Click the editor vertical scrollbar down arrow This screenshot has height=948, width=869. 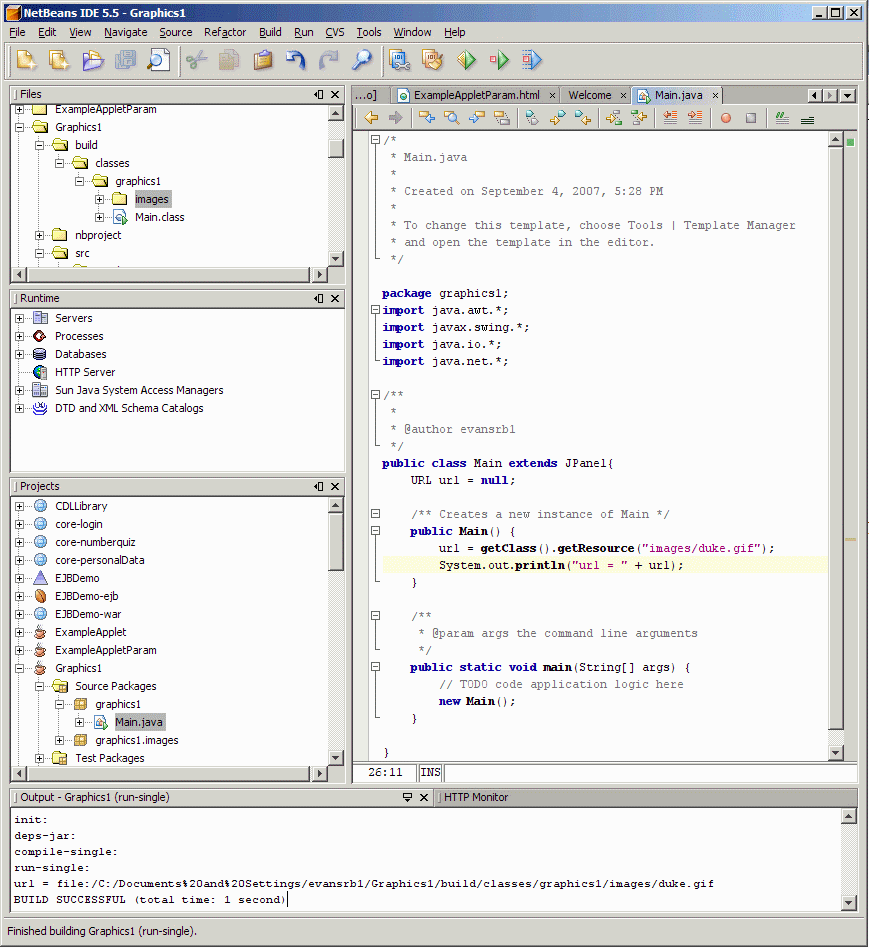pyautogui.click(x=836, y=753)
